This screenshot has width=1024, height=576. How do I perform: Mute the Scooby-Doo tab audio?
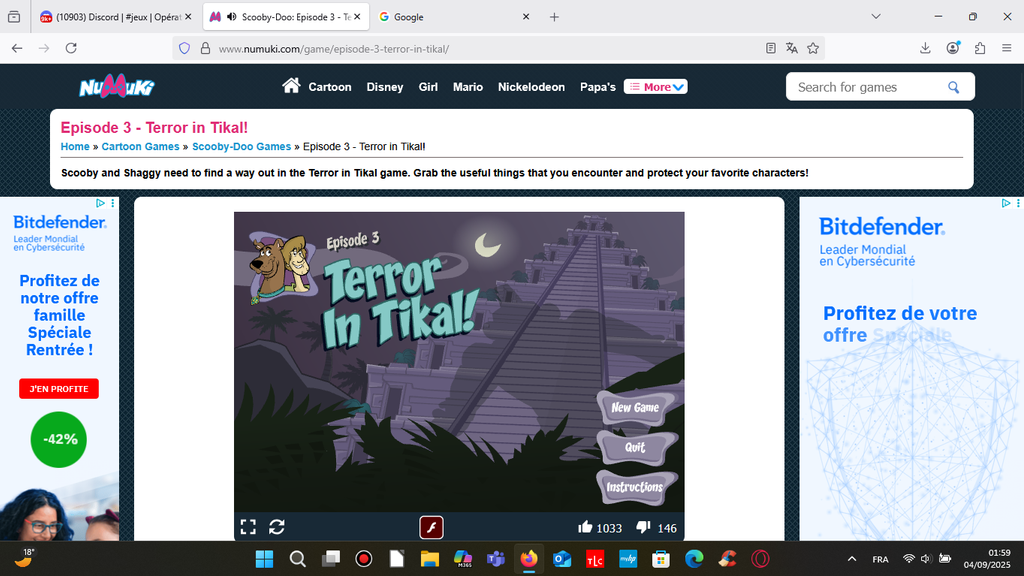pyautogui.click(x=231, y=17)
